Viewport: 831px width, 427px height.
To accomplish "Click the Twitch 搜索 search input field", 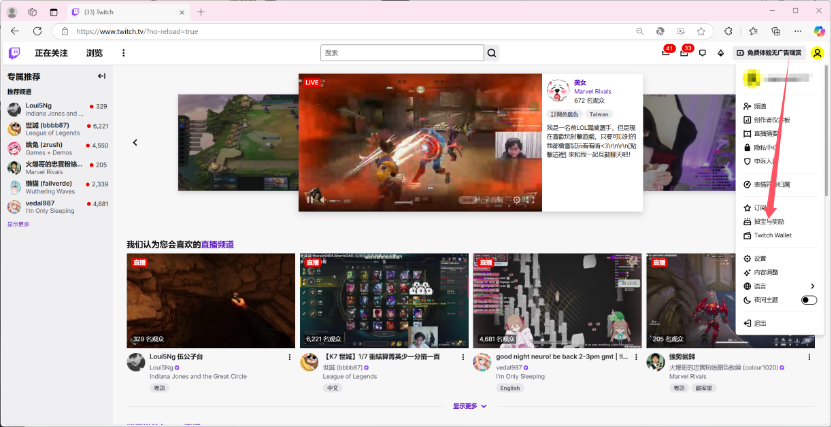I will [402, 53].
